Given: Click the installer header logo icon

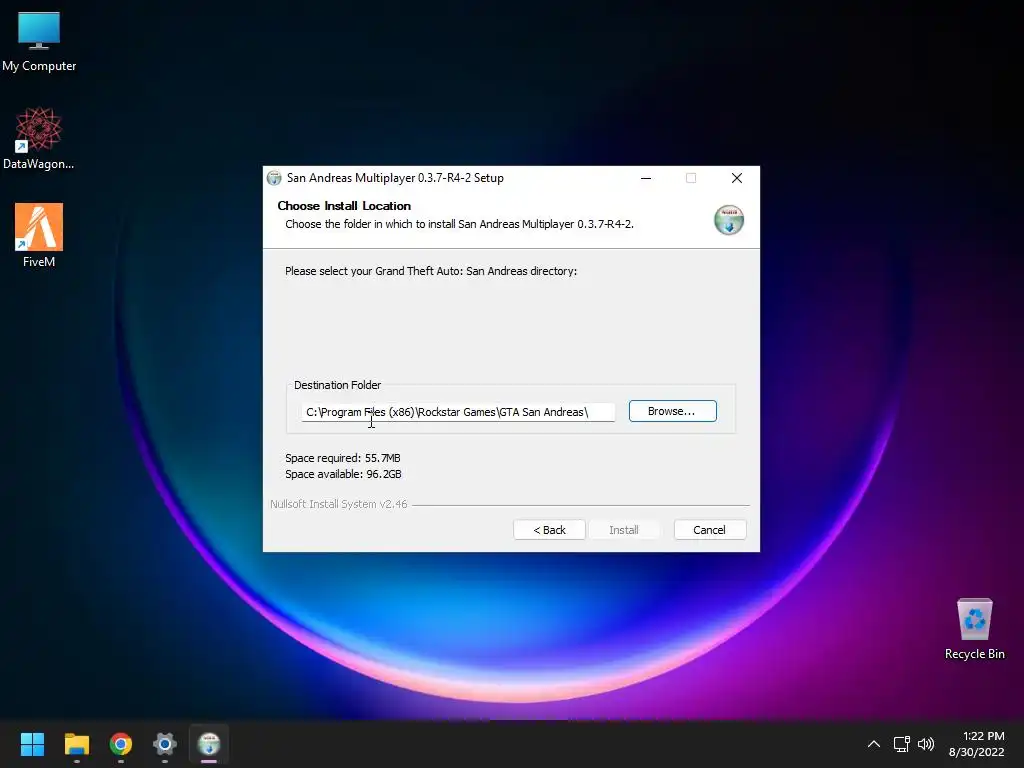Looking at the screenshot, I should (729, 220).
